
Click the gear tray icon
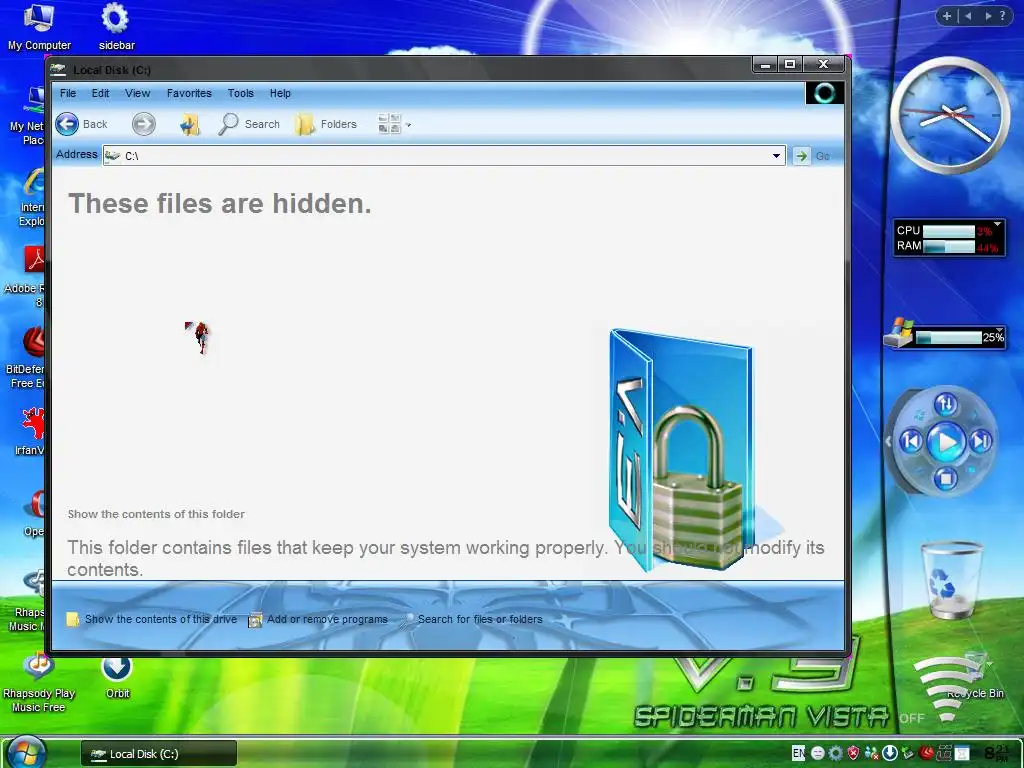[835, 753]
